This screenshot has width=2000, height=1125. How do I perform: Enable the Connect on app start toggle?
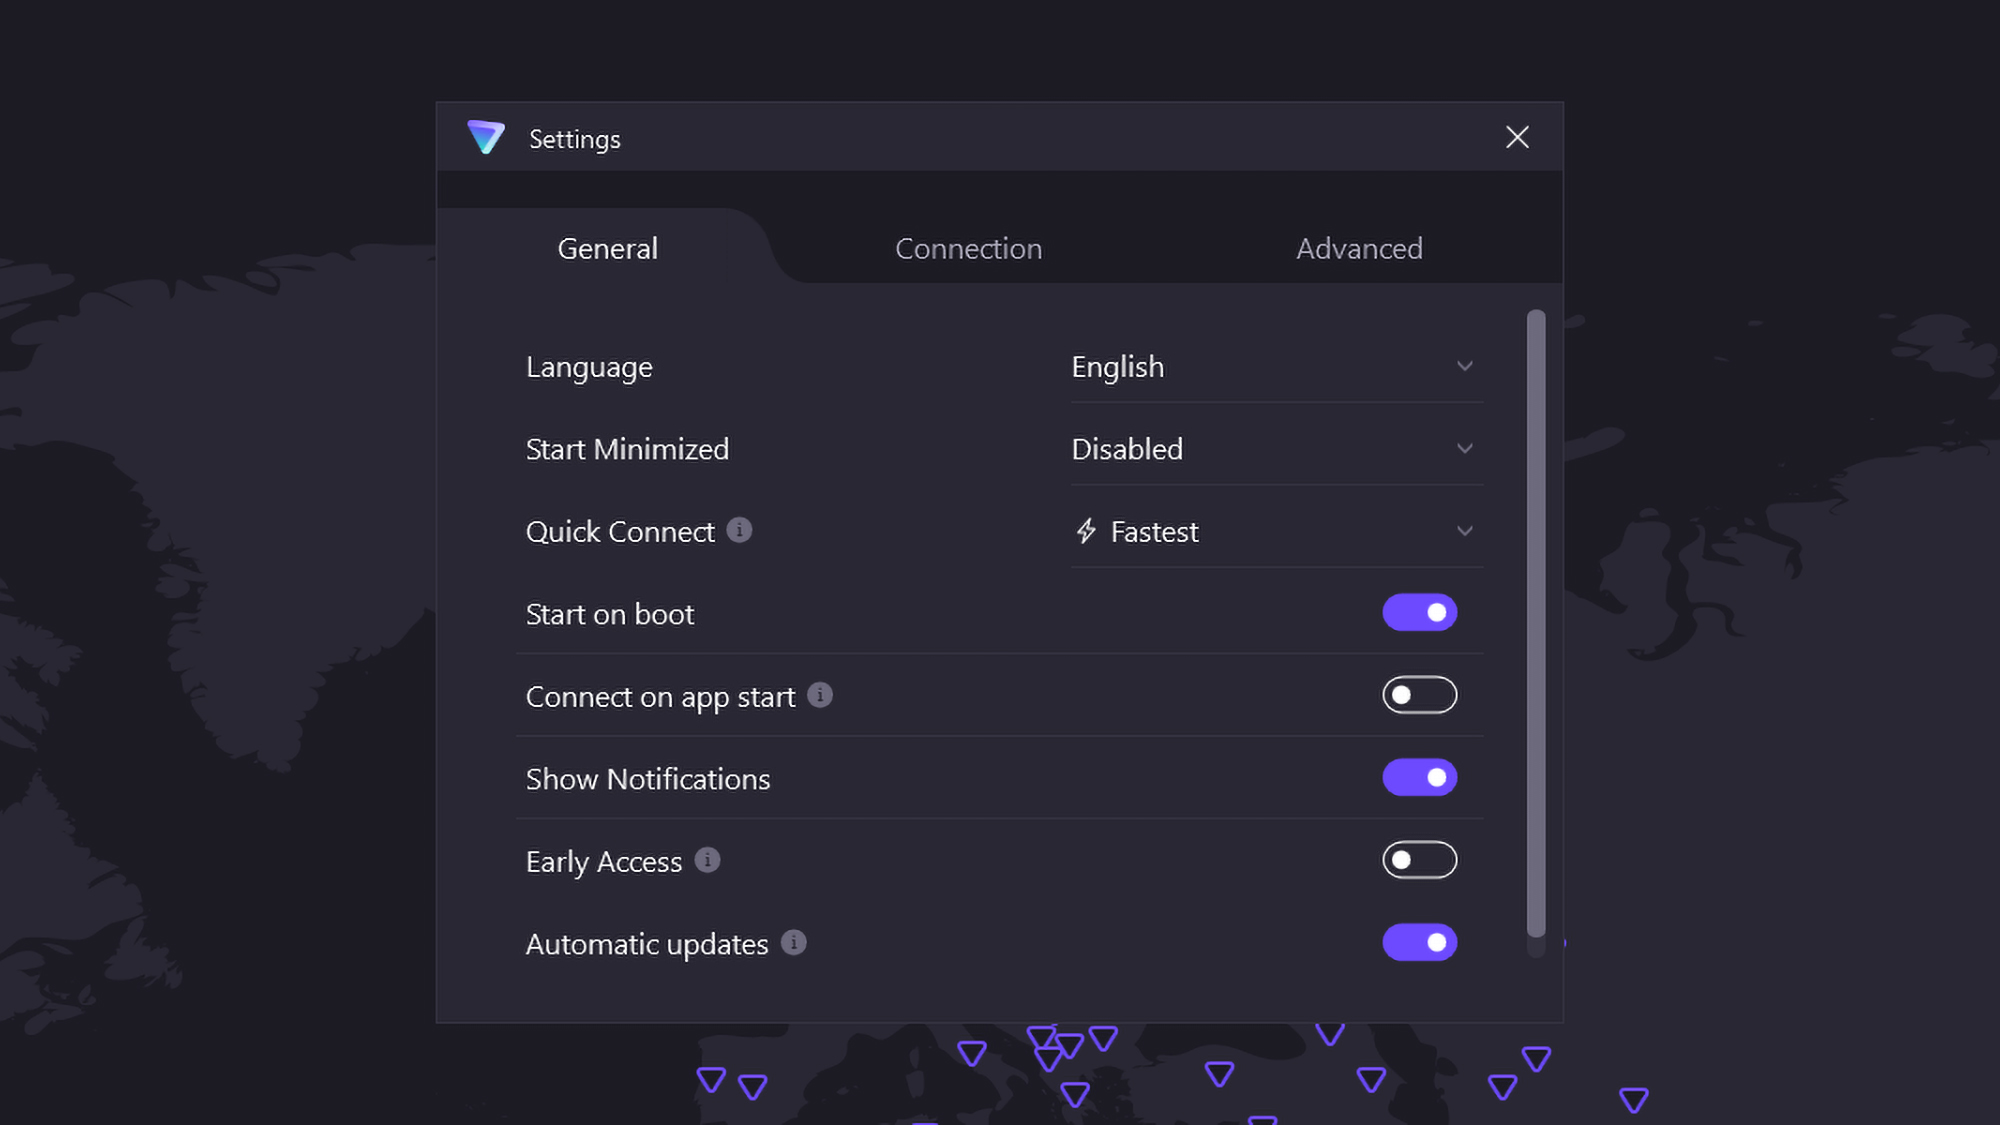[x=1419, y=695]
